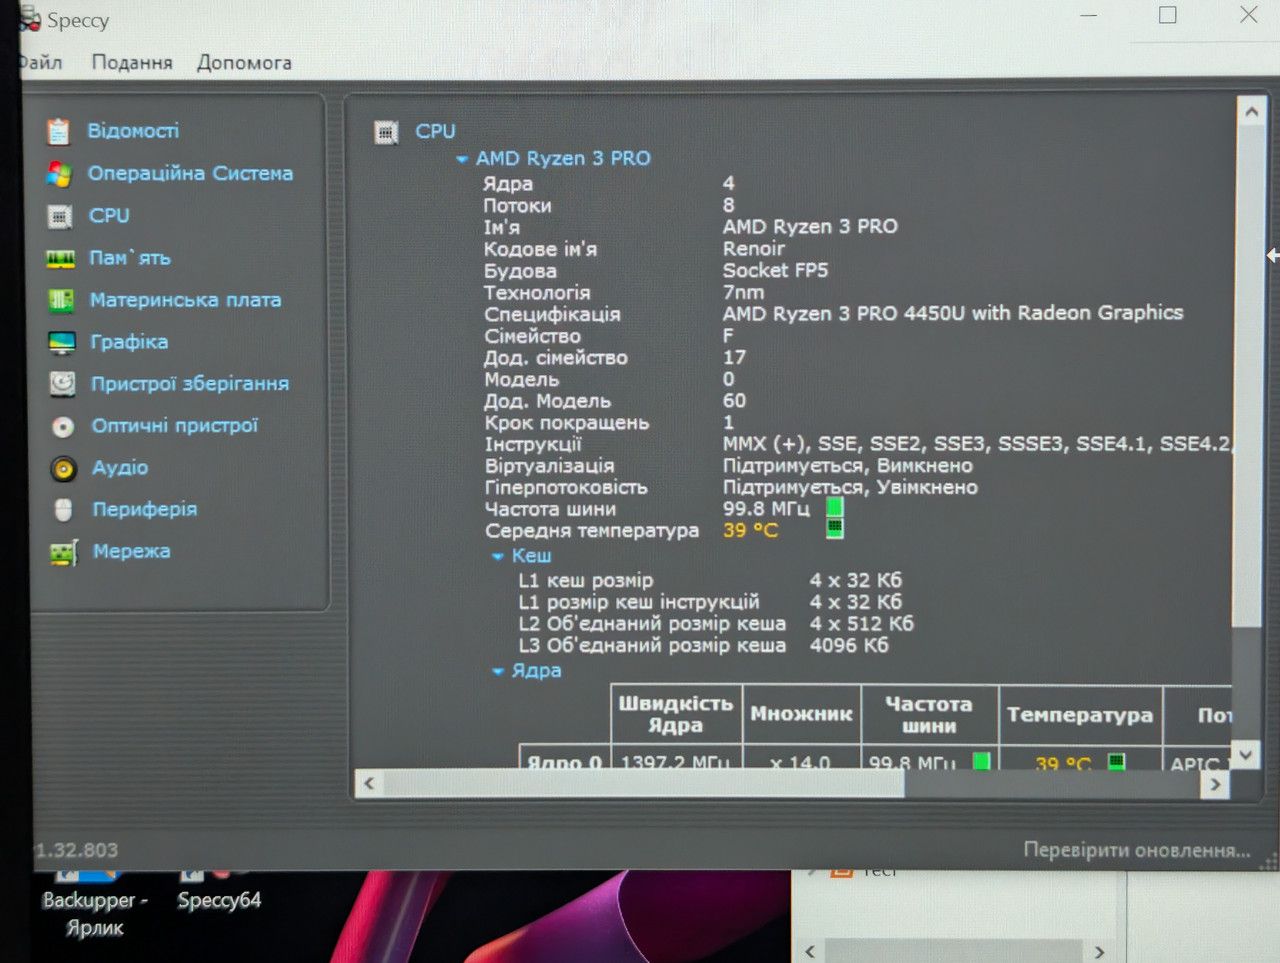Click the Швидкість Ядра column header
The width and height of the screenshot is (1280, 963).
pos(676,715)
